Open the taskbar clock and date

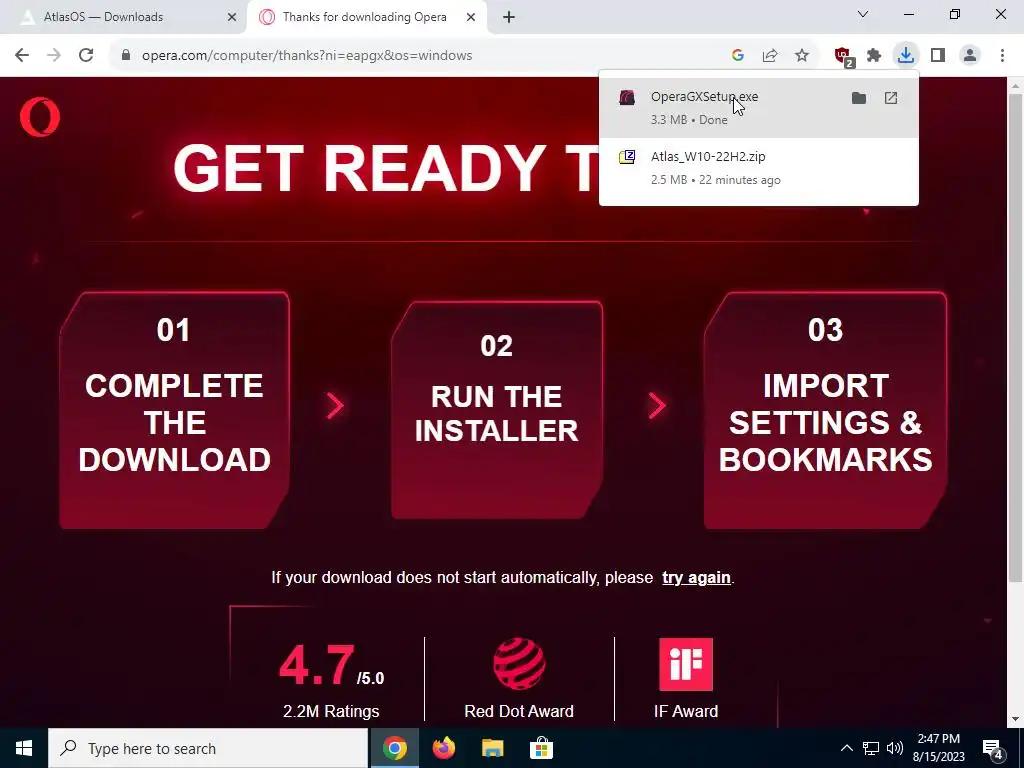[938, 748]
